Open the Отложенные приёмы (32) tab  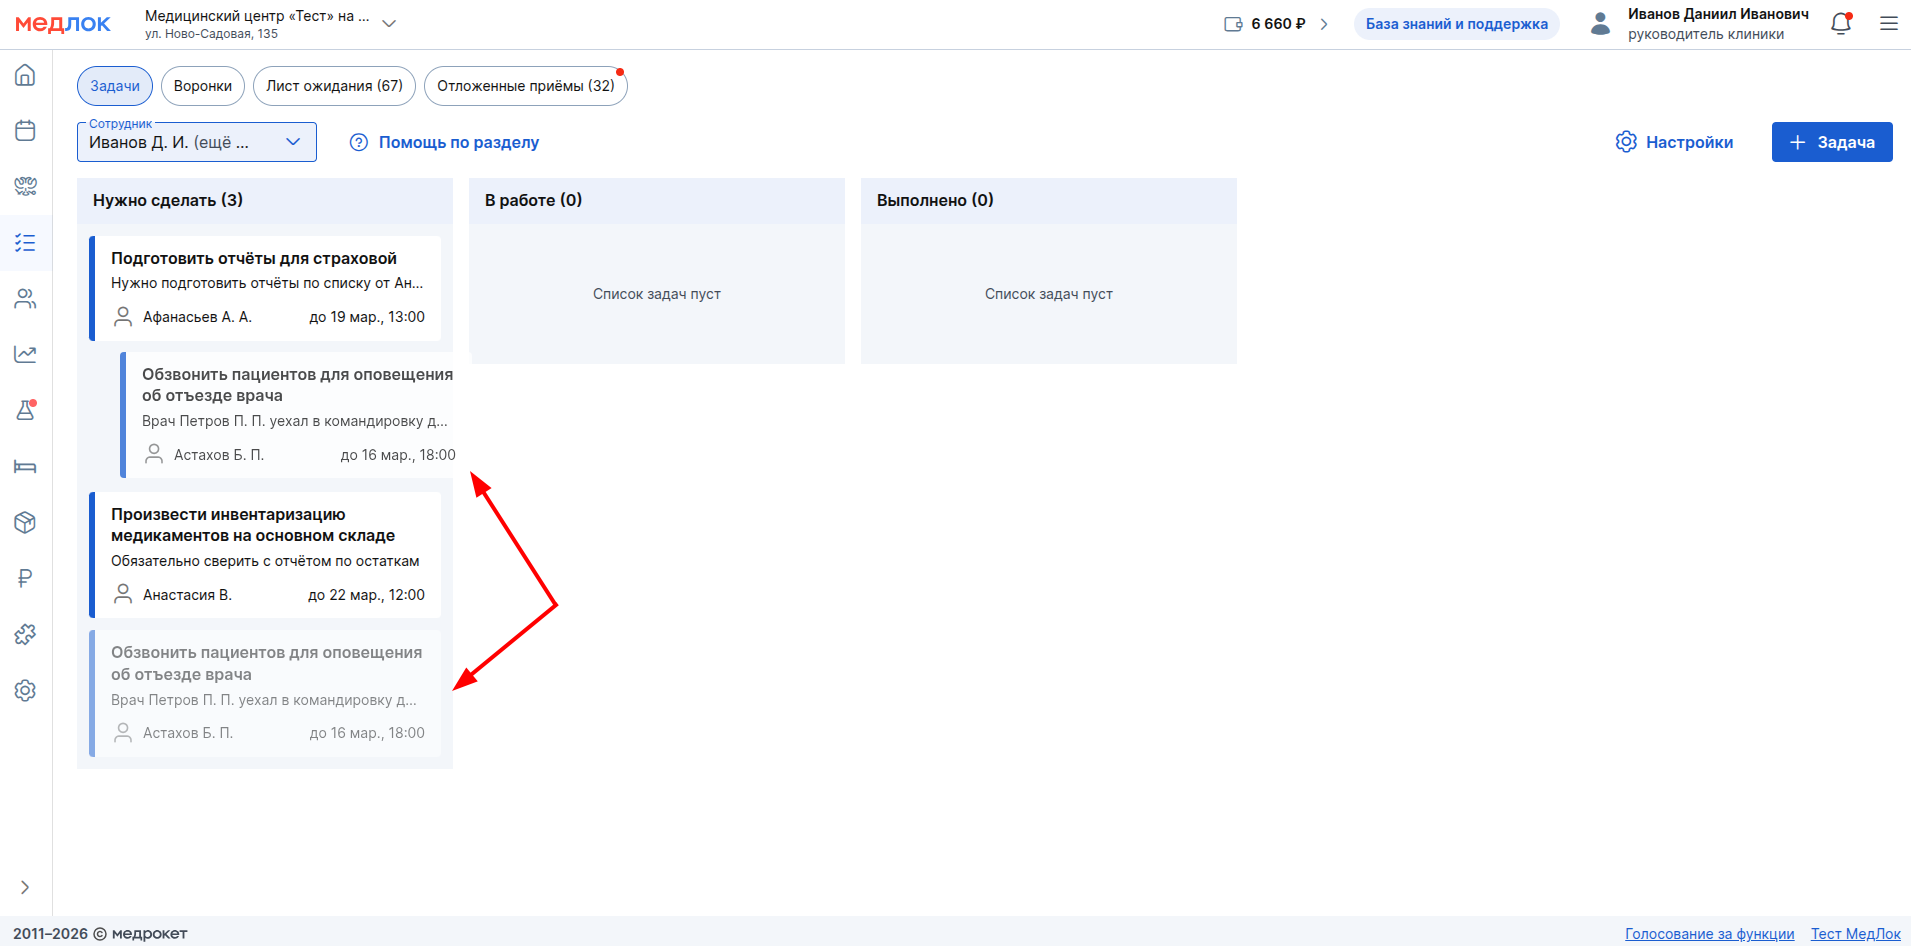[525, 86]
